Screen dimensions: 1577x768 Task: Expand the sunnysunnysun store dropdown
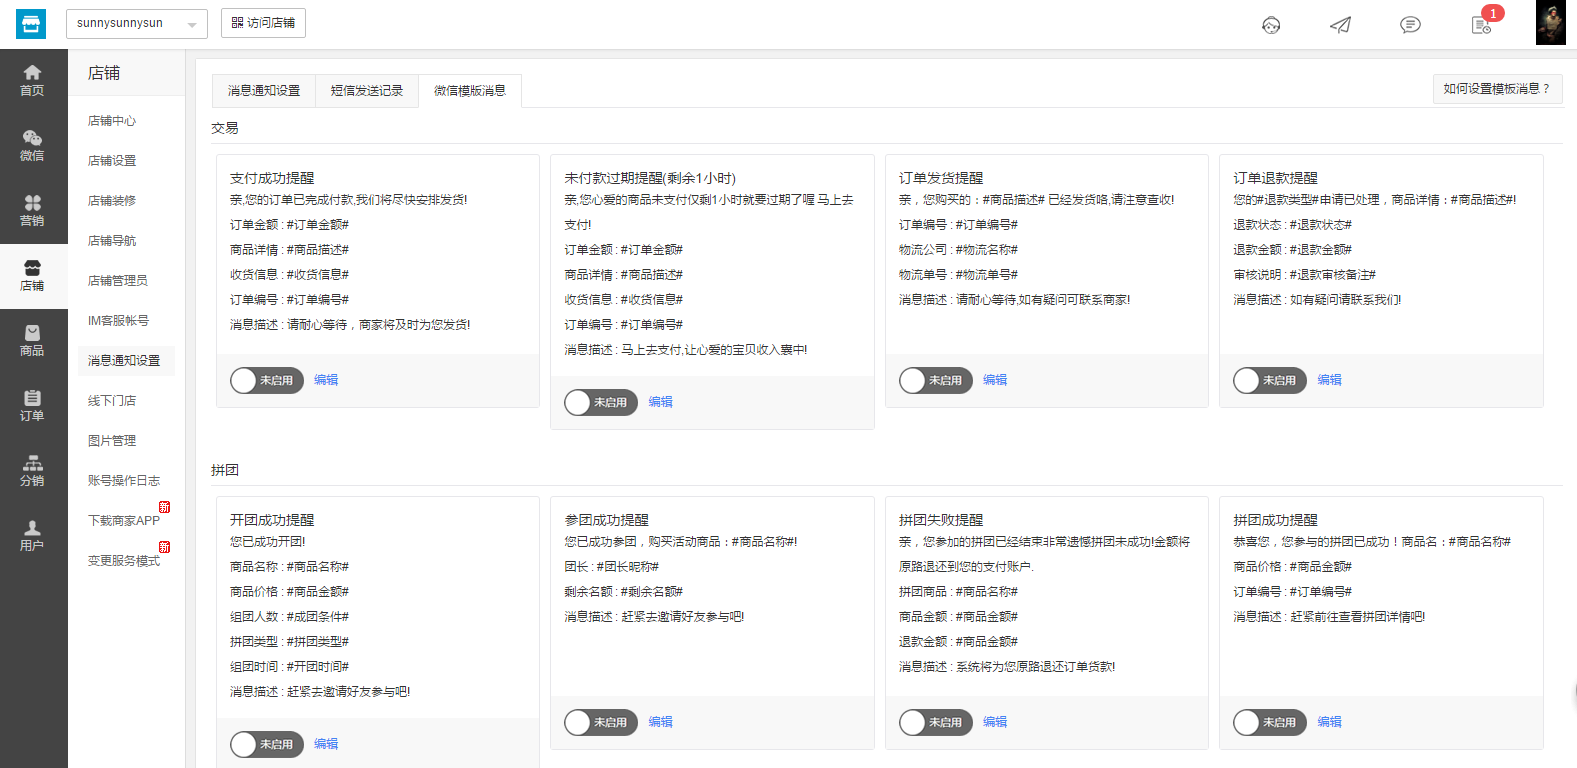[136, 24]
